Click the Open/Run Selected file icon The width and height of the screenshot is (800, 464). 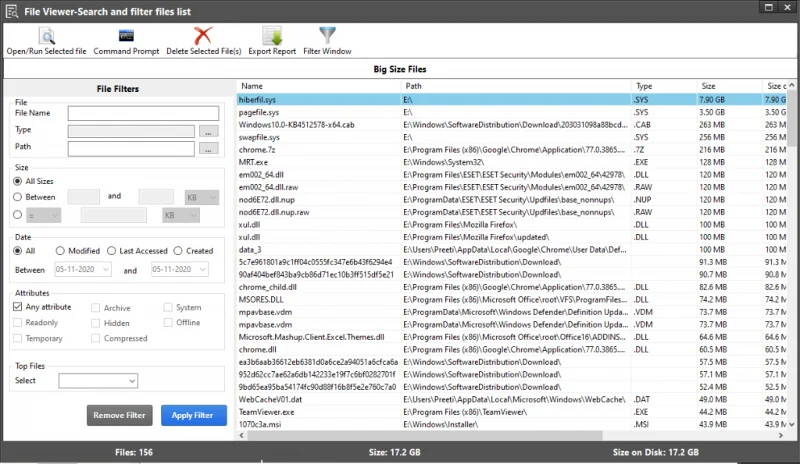[x=47, y=36]
